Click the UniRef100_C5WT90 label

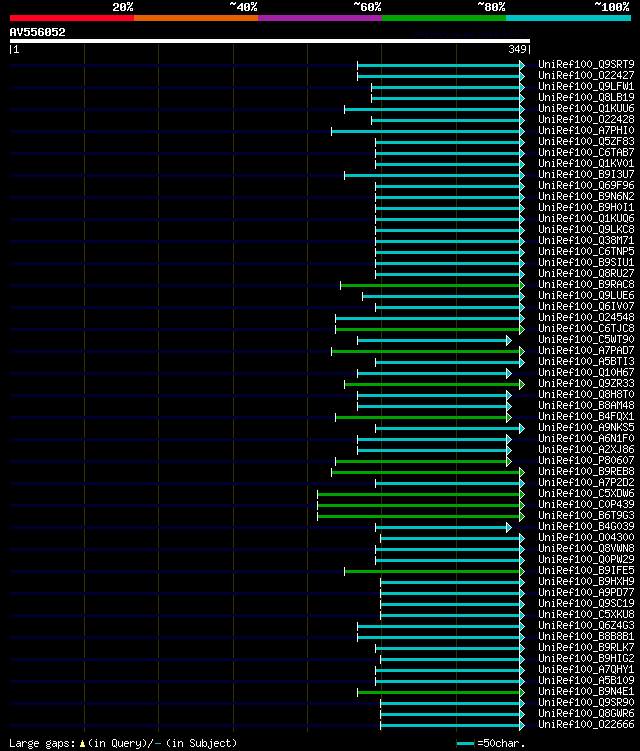pos(586,340)
